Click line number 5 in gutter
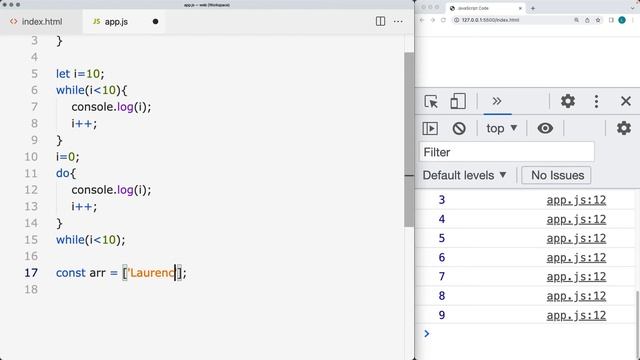Screen dimensions: 640x360 34,74
